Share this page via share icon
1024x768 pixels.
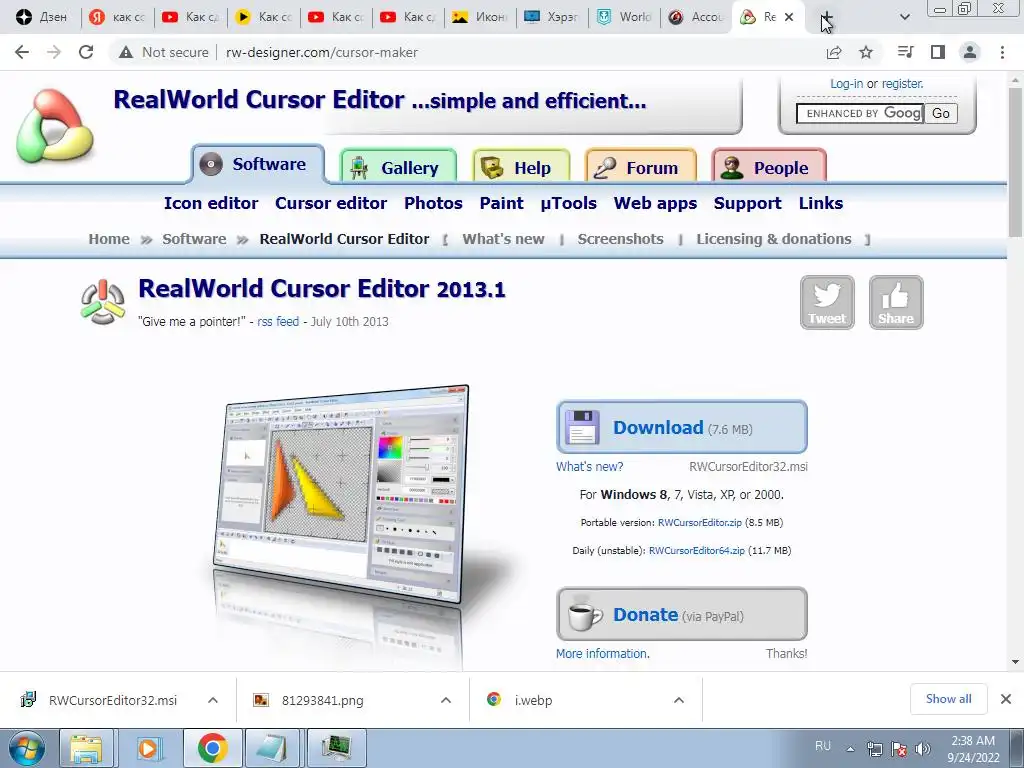pos(834,52)
